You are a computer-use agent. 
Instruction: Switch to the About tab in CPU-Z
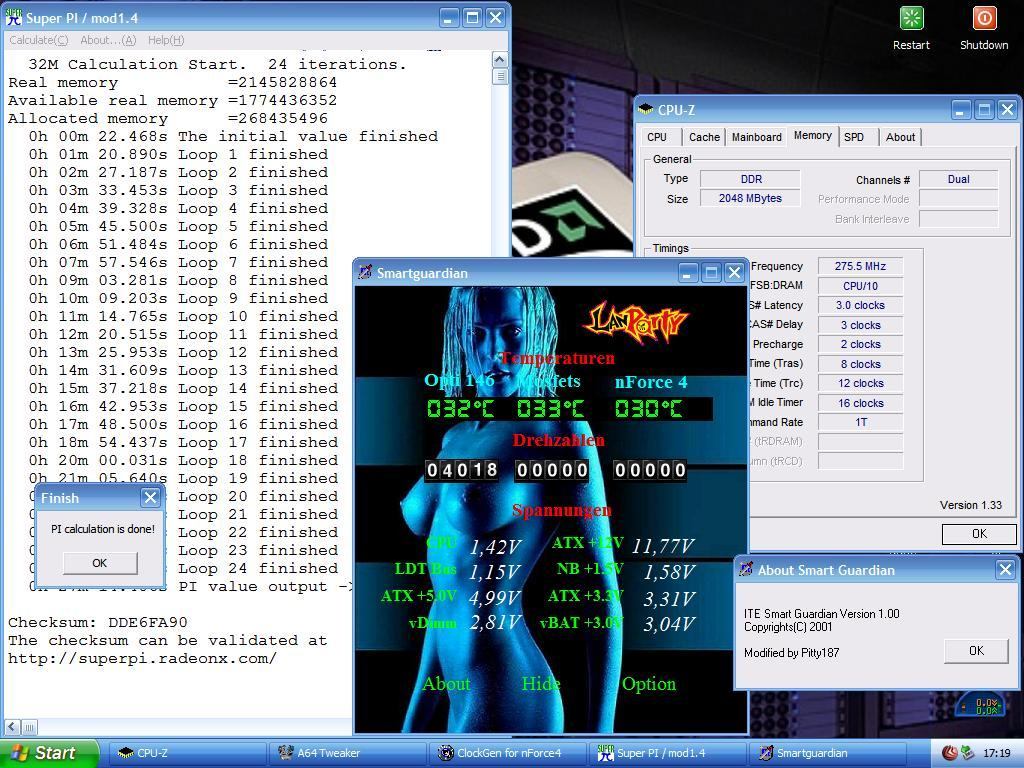[900, 137]
